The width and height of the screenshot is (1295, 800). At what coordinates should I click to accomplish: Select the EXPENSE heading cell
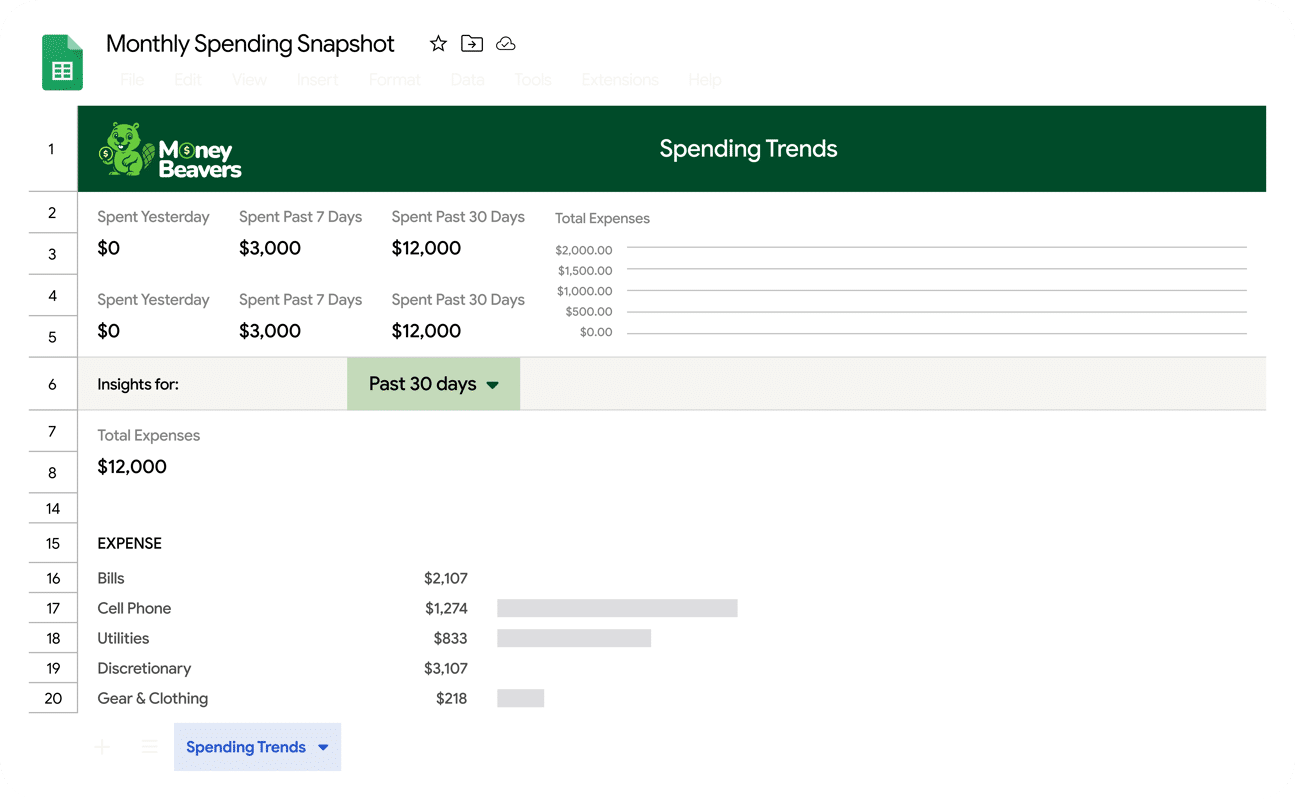(129, 544)
